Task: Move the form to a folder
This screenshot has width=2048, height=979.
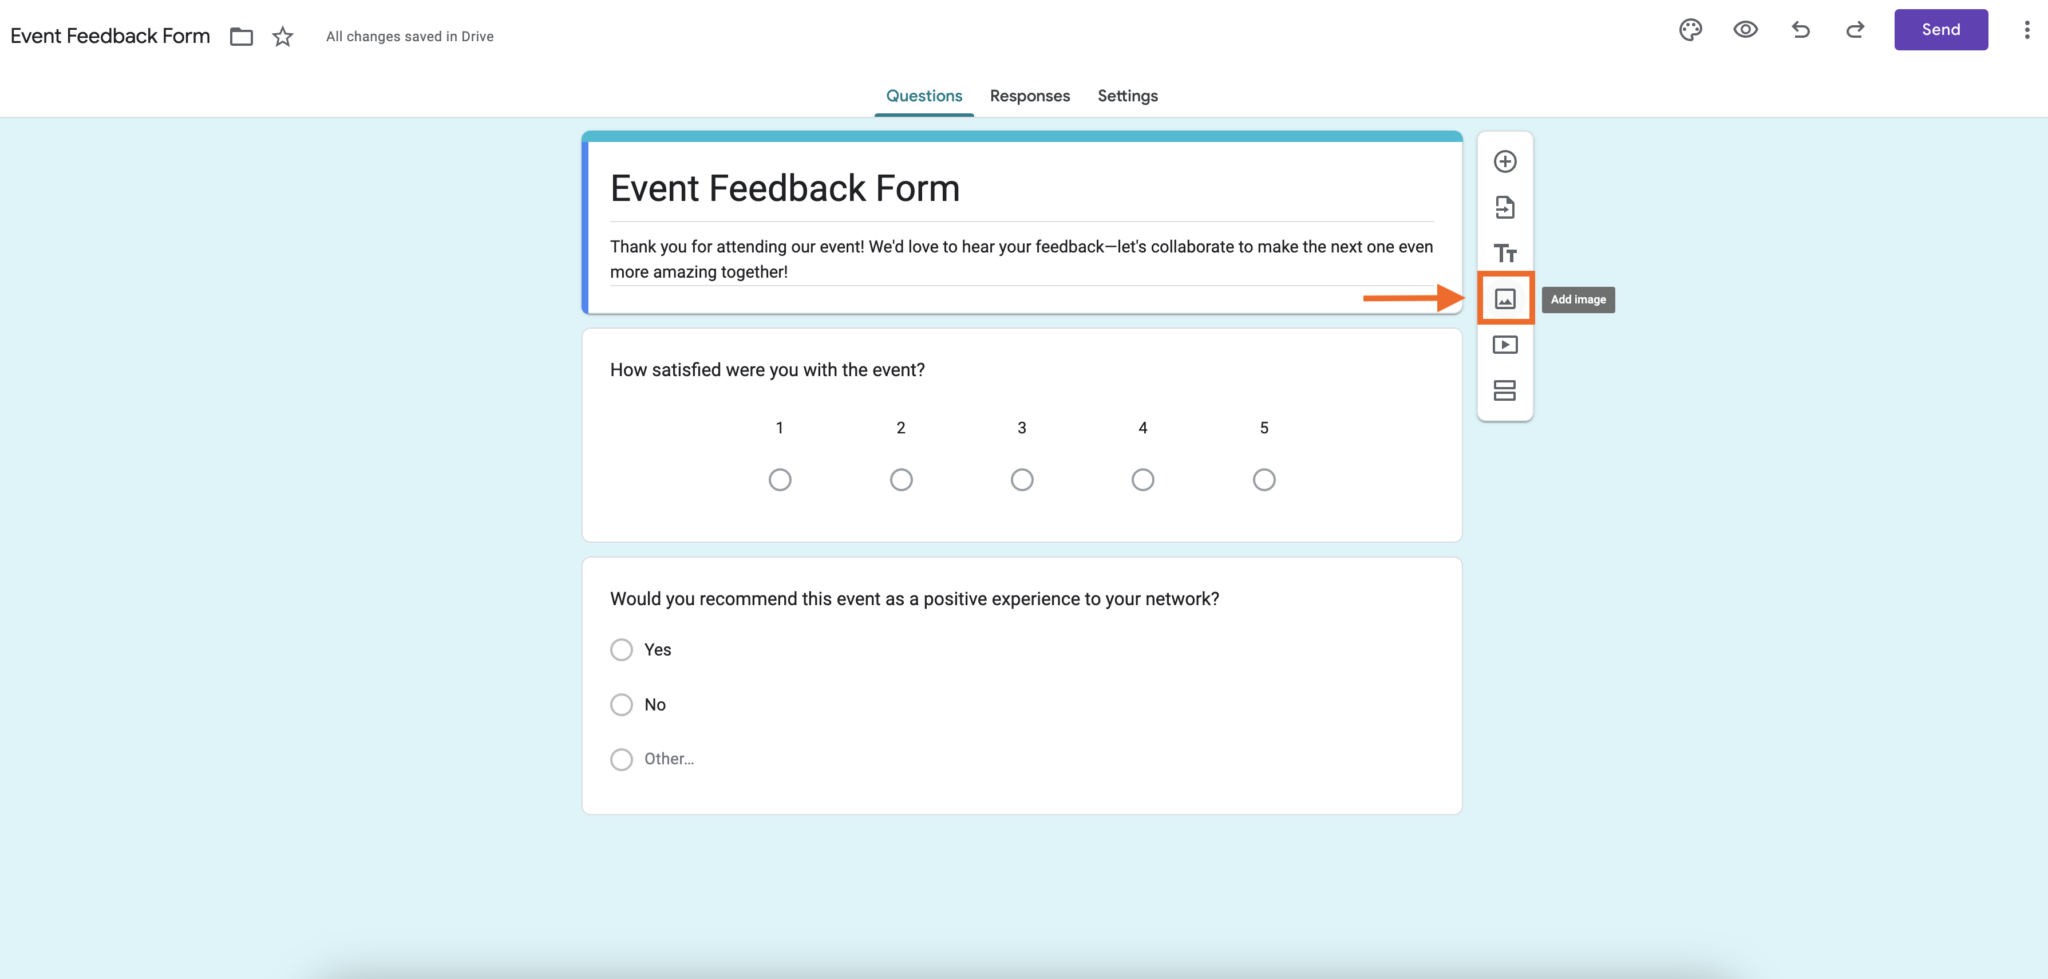Action: [x=241, y=35]
